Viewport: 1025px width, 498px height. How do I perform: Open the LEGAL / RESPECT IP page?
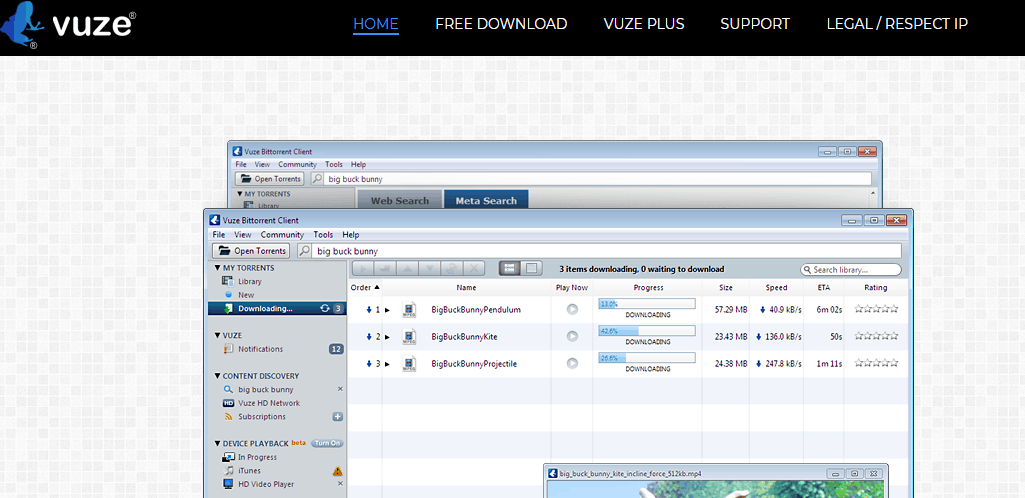tap(897, 24)
